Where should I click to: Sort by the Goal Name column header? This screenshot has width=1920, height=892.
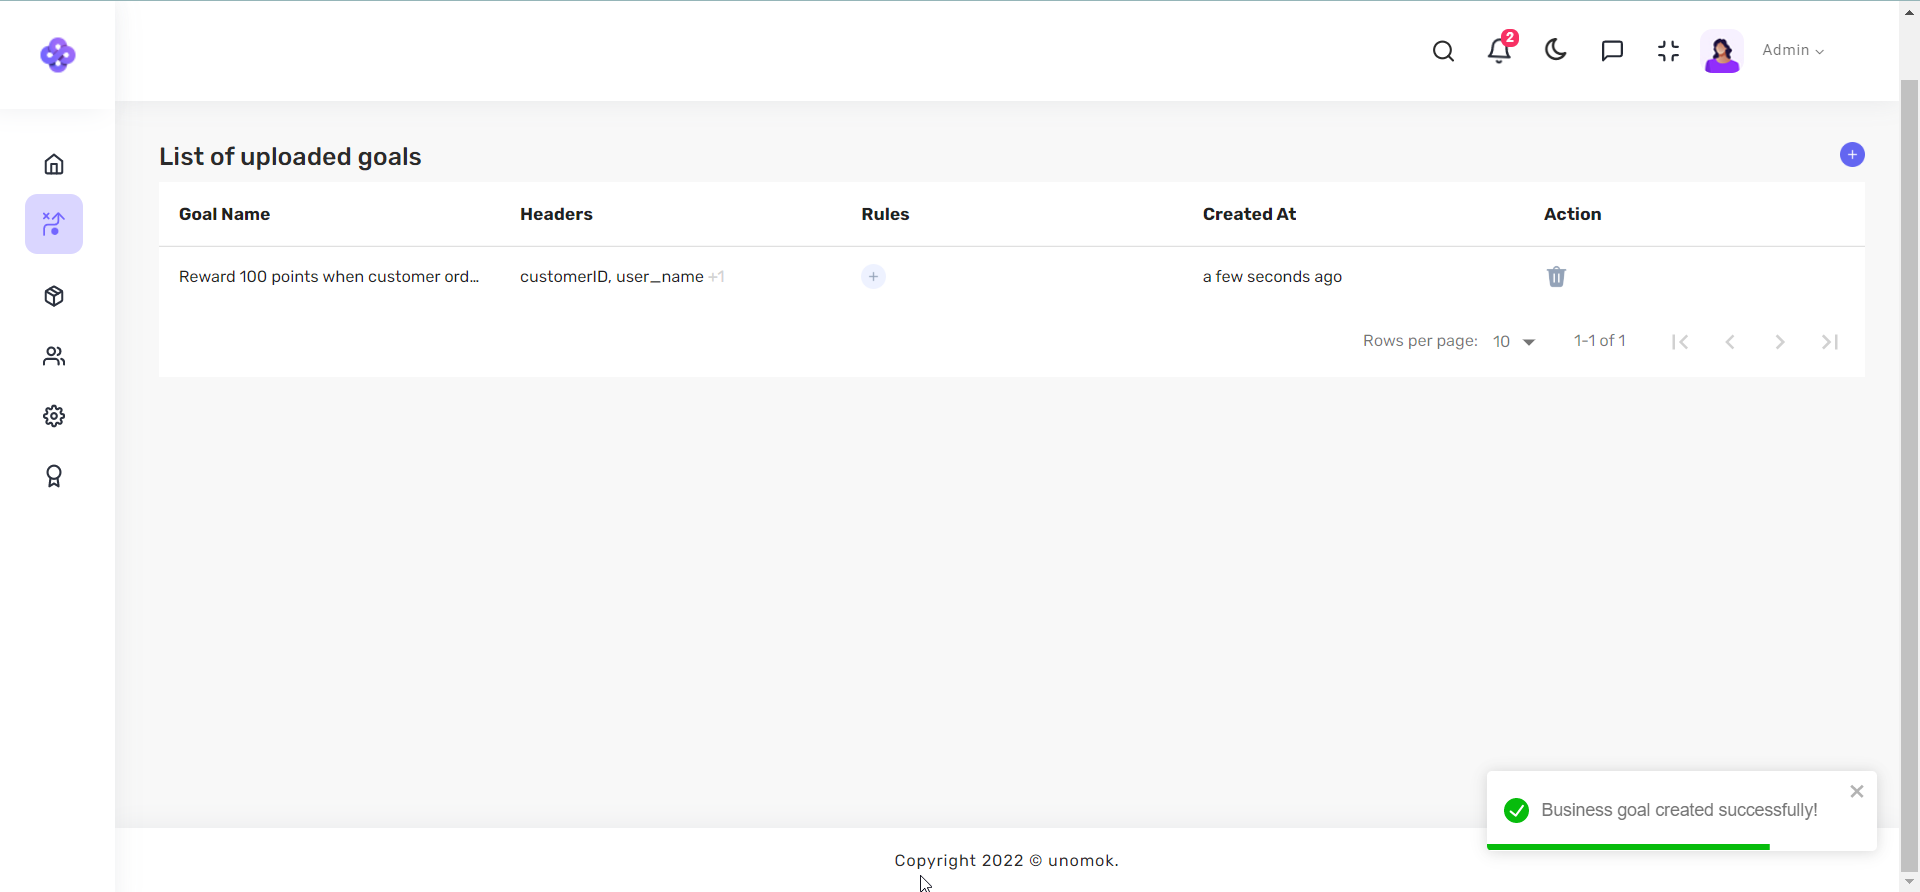[x=224, y=214]
